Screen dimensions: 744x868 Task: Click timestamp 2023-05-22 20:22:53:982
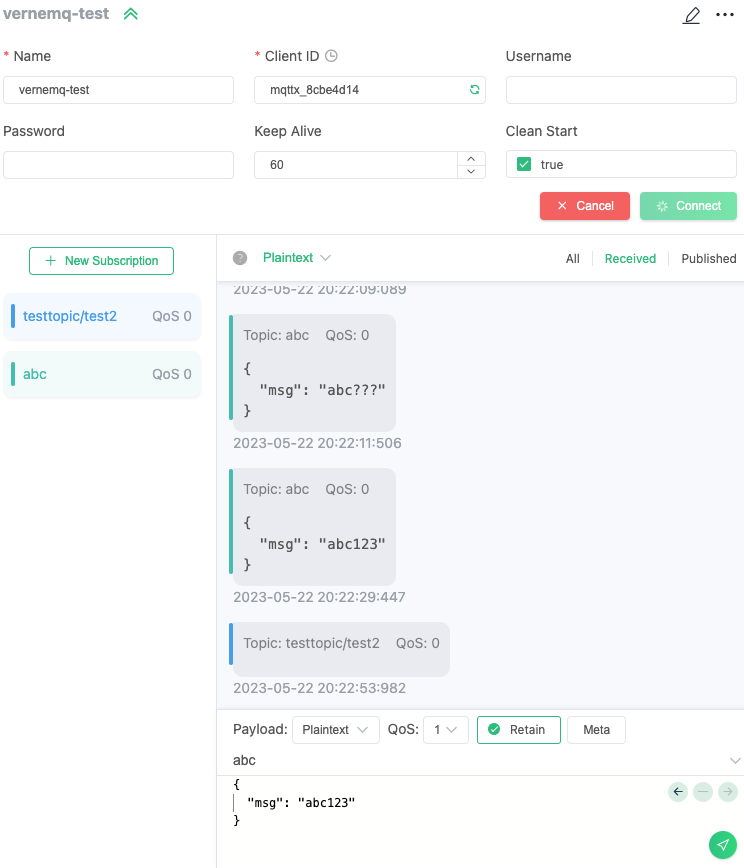(319, 688)
